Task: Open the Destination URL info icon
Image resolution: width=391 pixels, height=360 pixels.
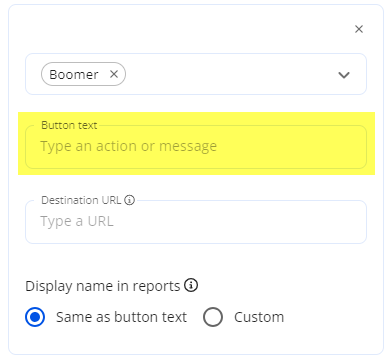Action: point(129,200)
